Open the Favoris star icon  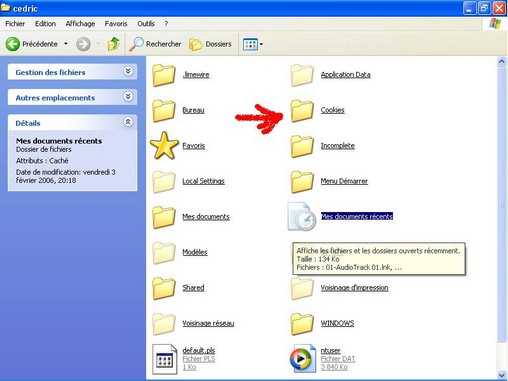164,145
